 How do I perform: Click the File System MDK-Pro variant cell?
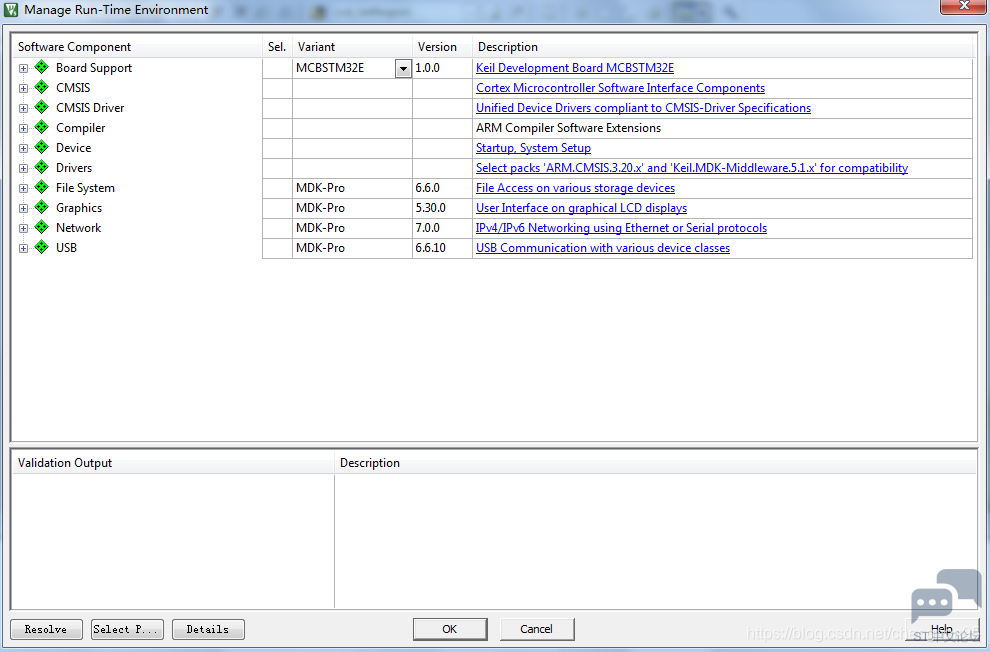click(x=352, y=188)
